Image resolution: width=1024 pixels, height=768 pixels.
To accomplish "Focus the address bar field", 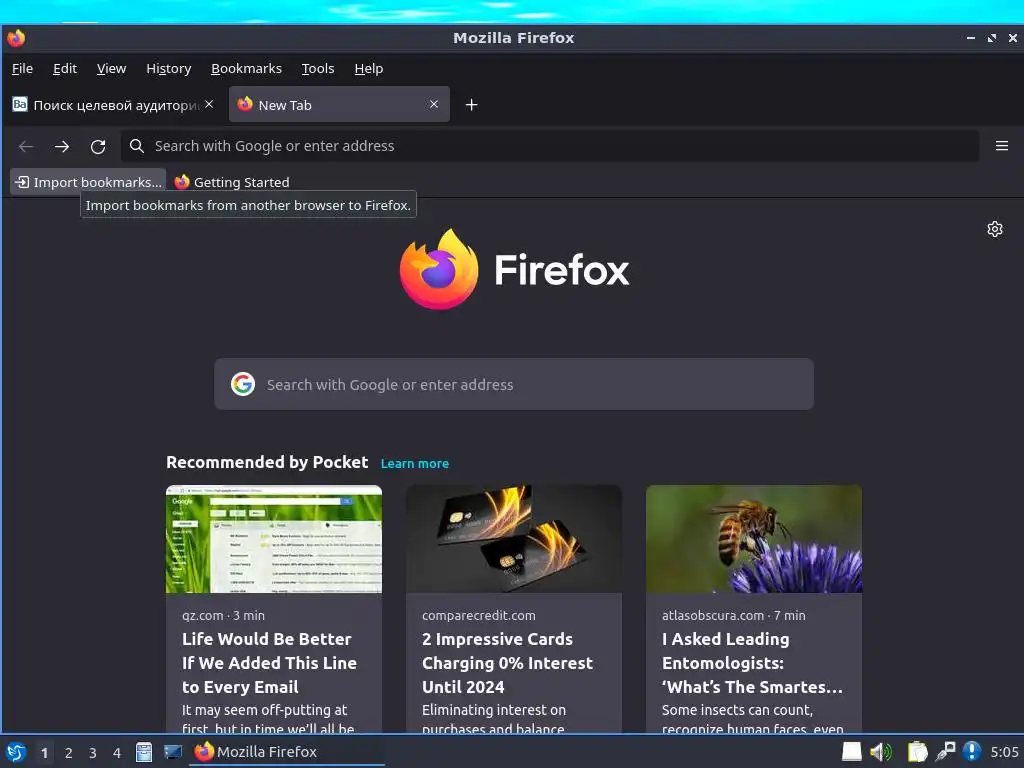I will [x=550, y=146].
